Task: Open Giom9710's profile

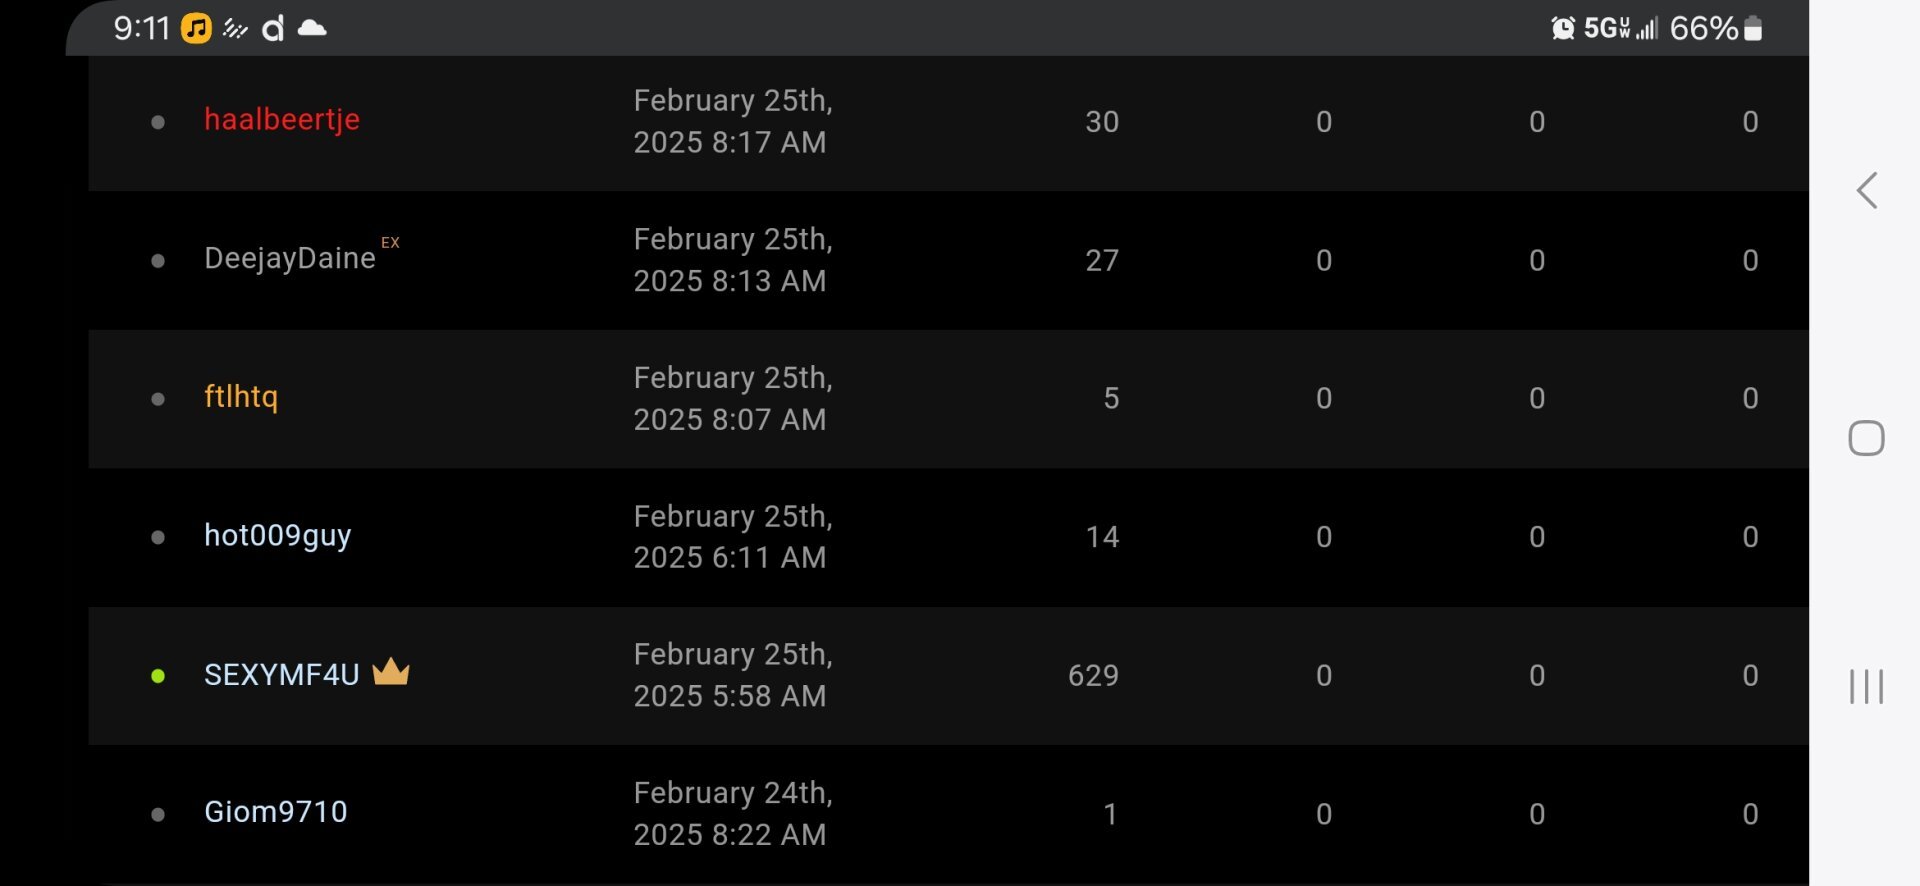Action: pos(276,812)
